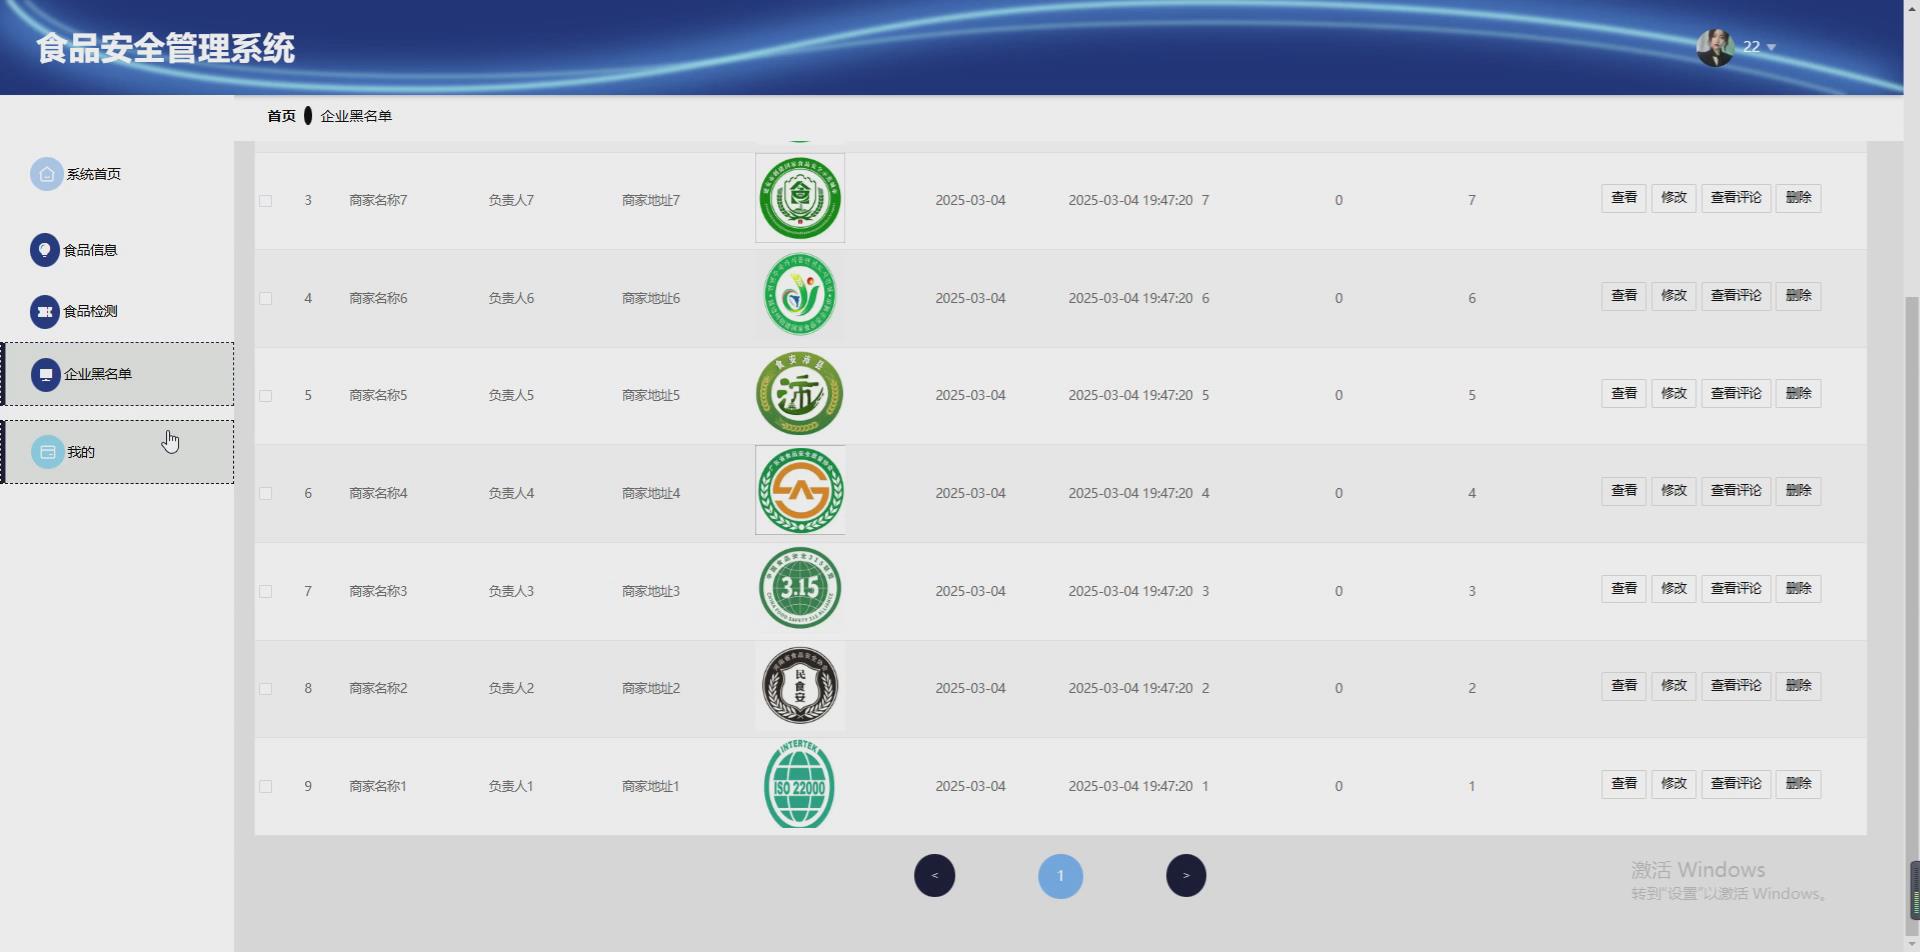The height and width of the screenshot is (952, 1920).
Task: Open the 我的 menu item
Action: [118, 452]
